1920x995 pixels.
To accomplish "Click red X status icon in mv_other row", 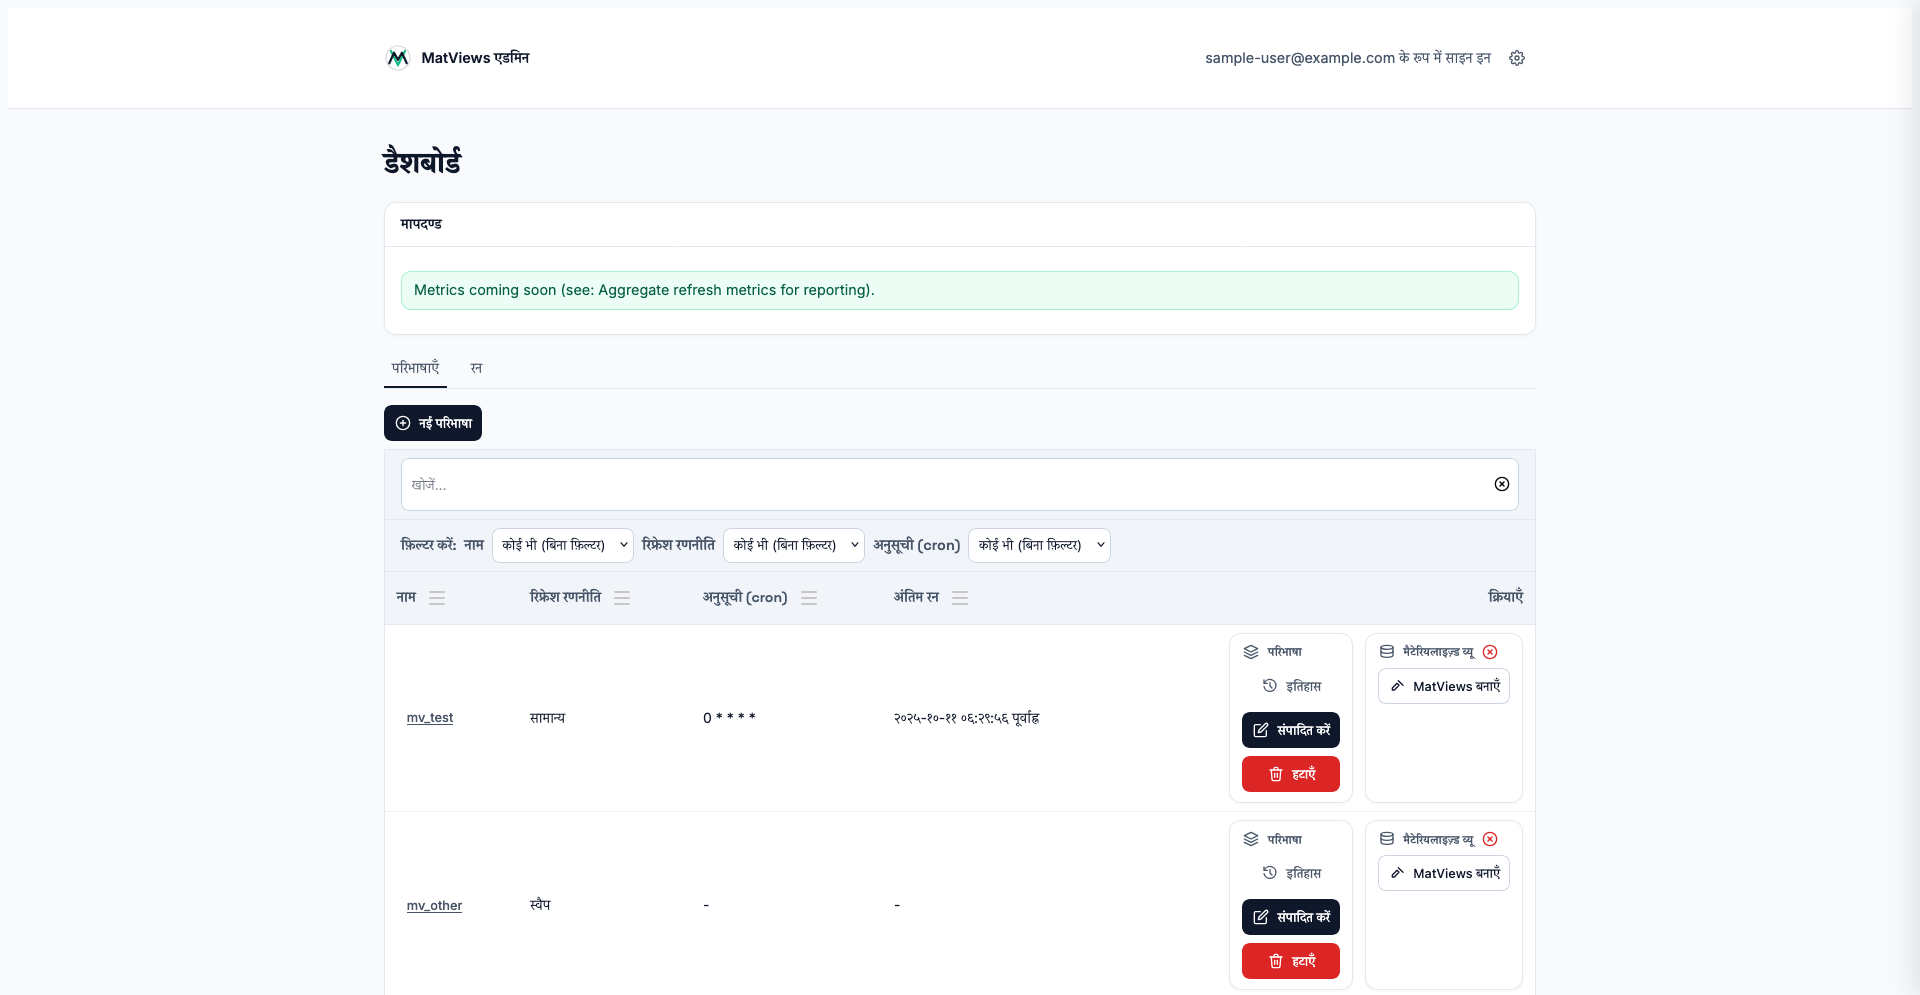I will click(1490, 839).
